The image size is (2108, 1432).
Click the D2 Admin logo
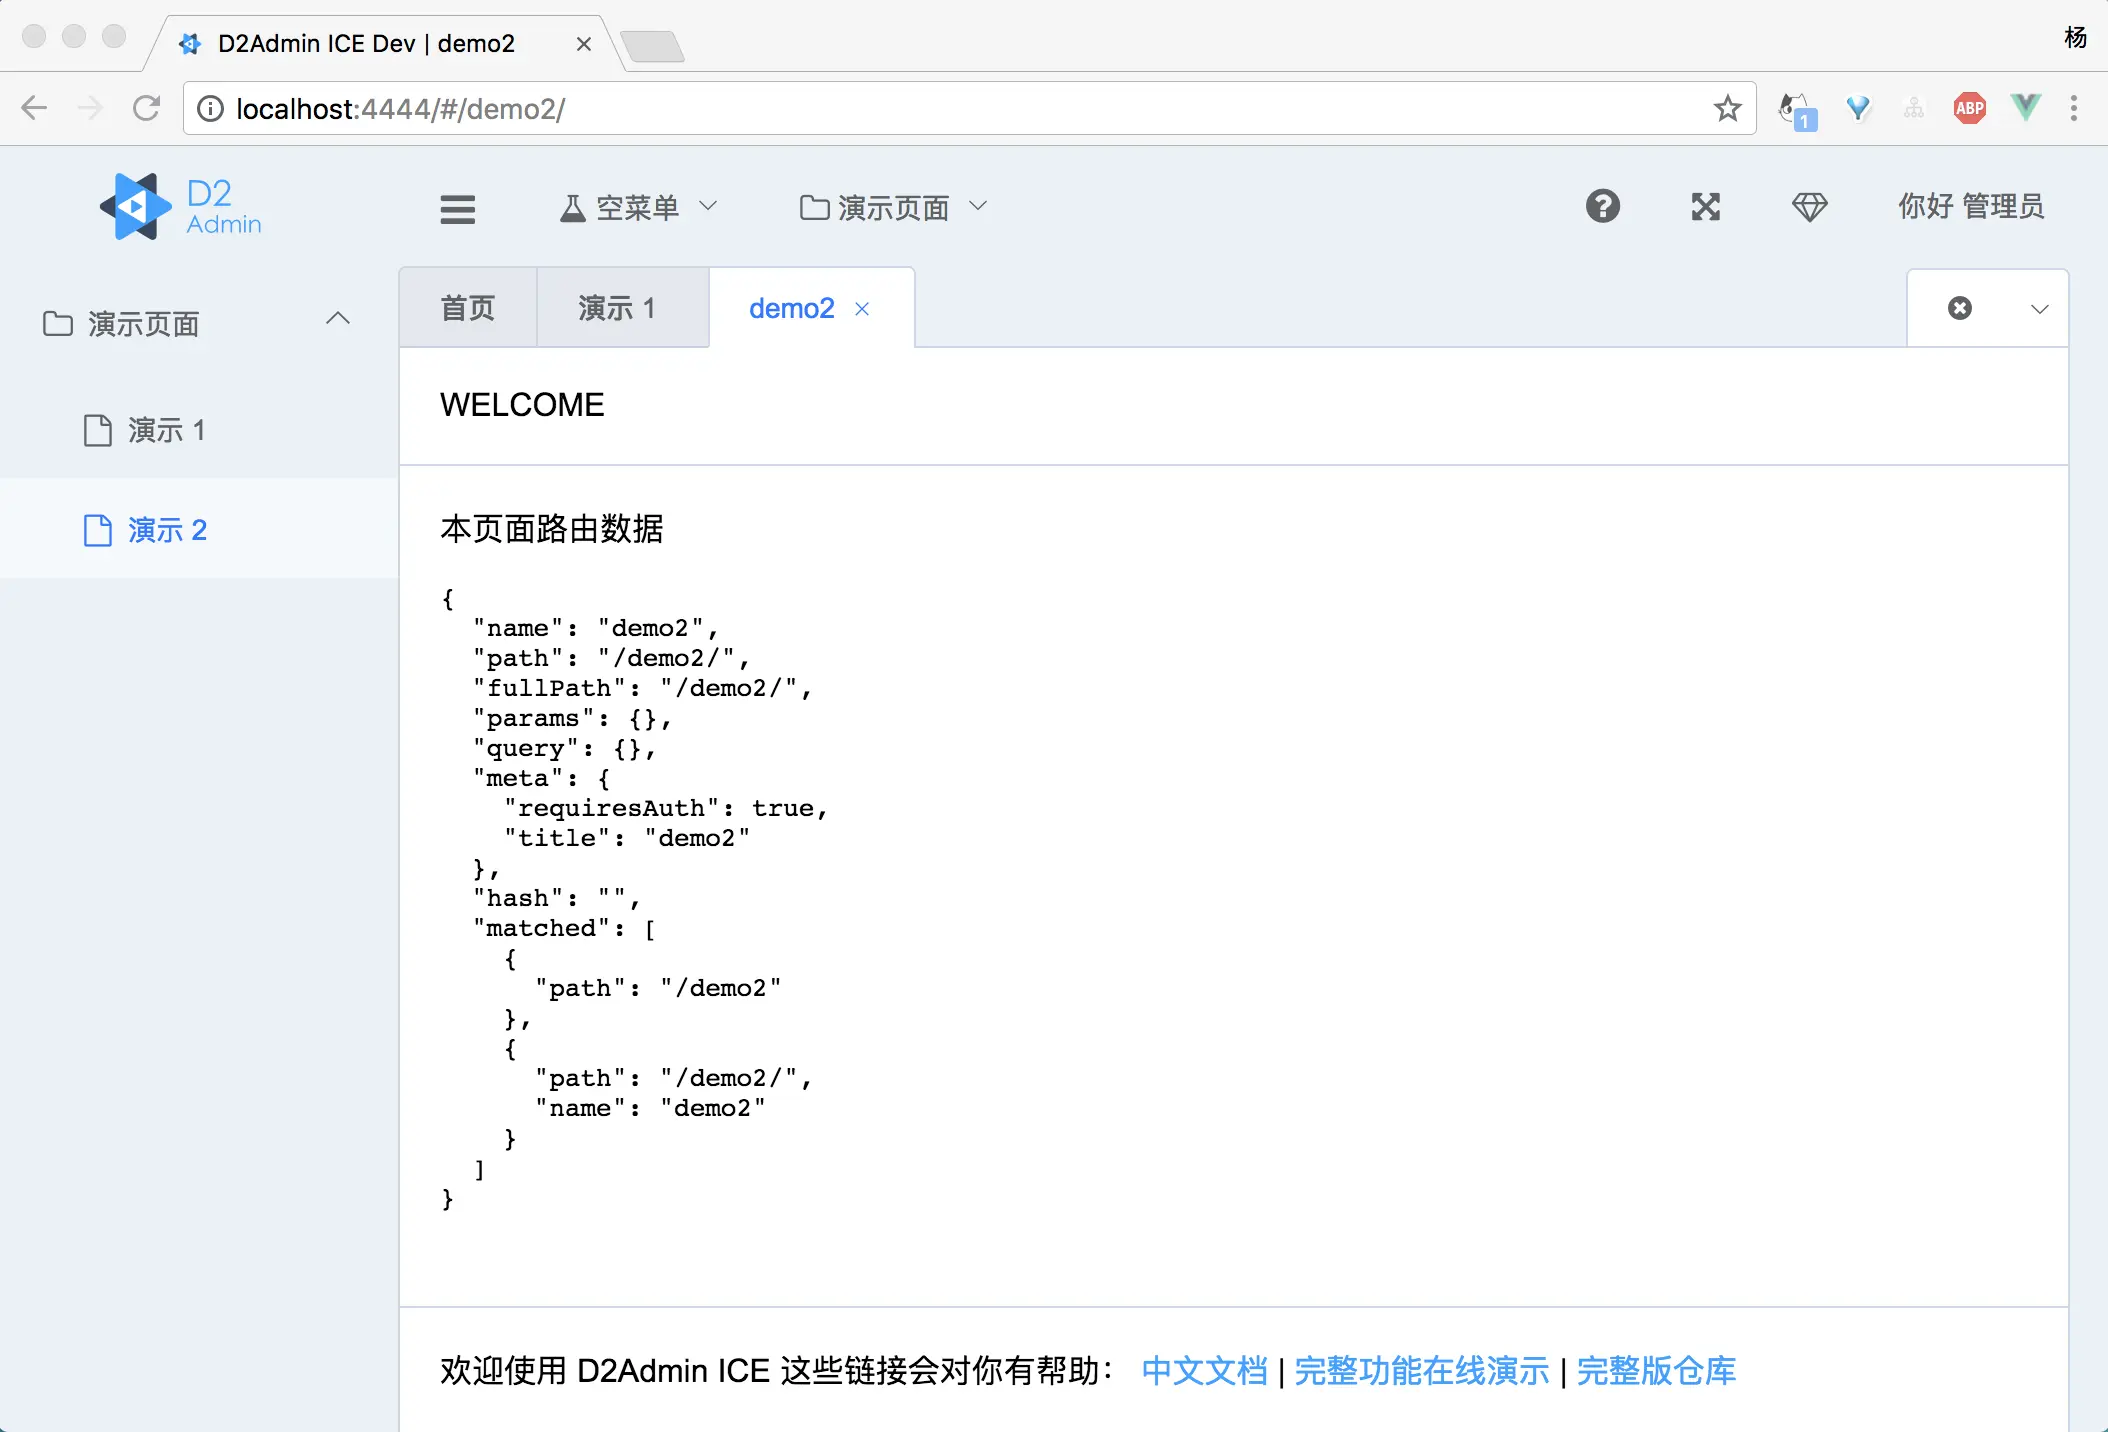(x=181, y=207)
